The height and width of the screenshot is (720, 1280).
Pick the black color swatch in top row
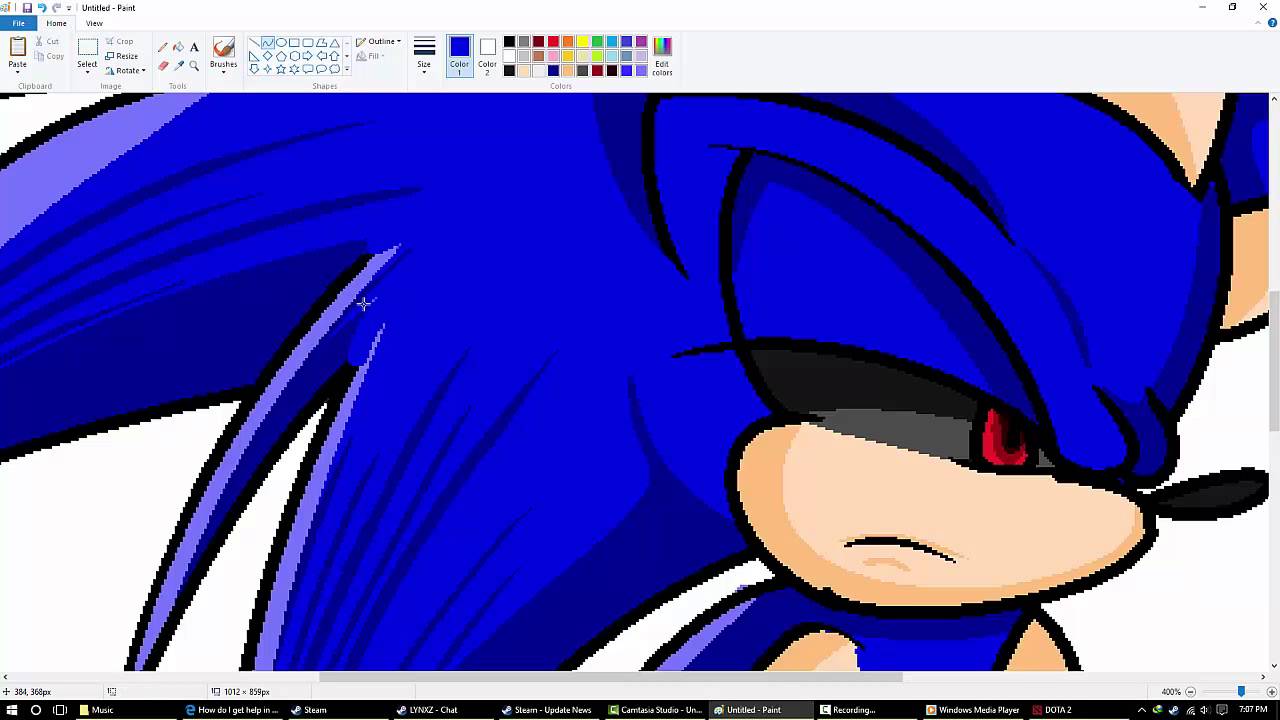pos(509,42)
